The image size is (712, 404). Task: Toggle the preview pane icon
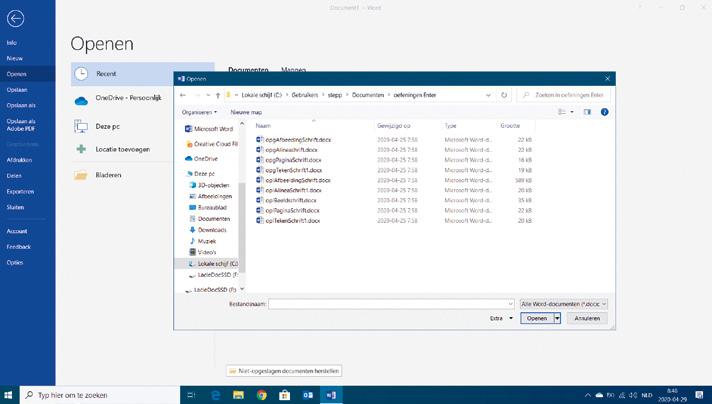pos(587,112)
